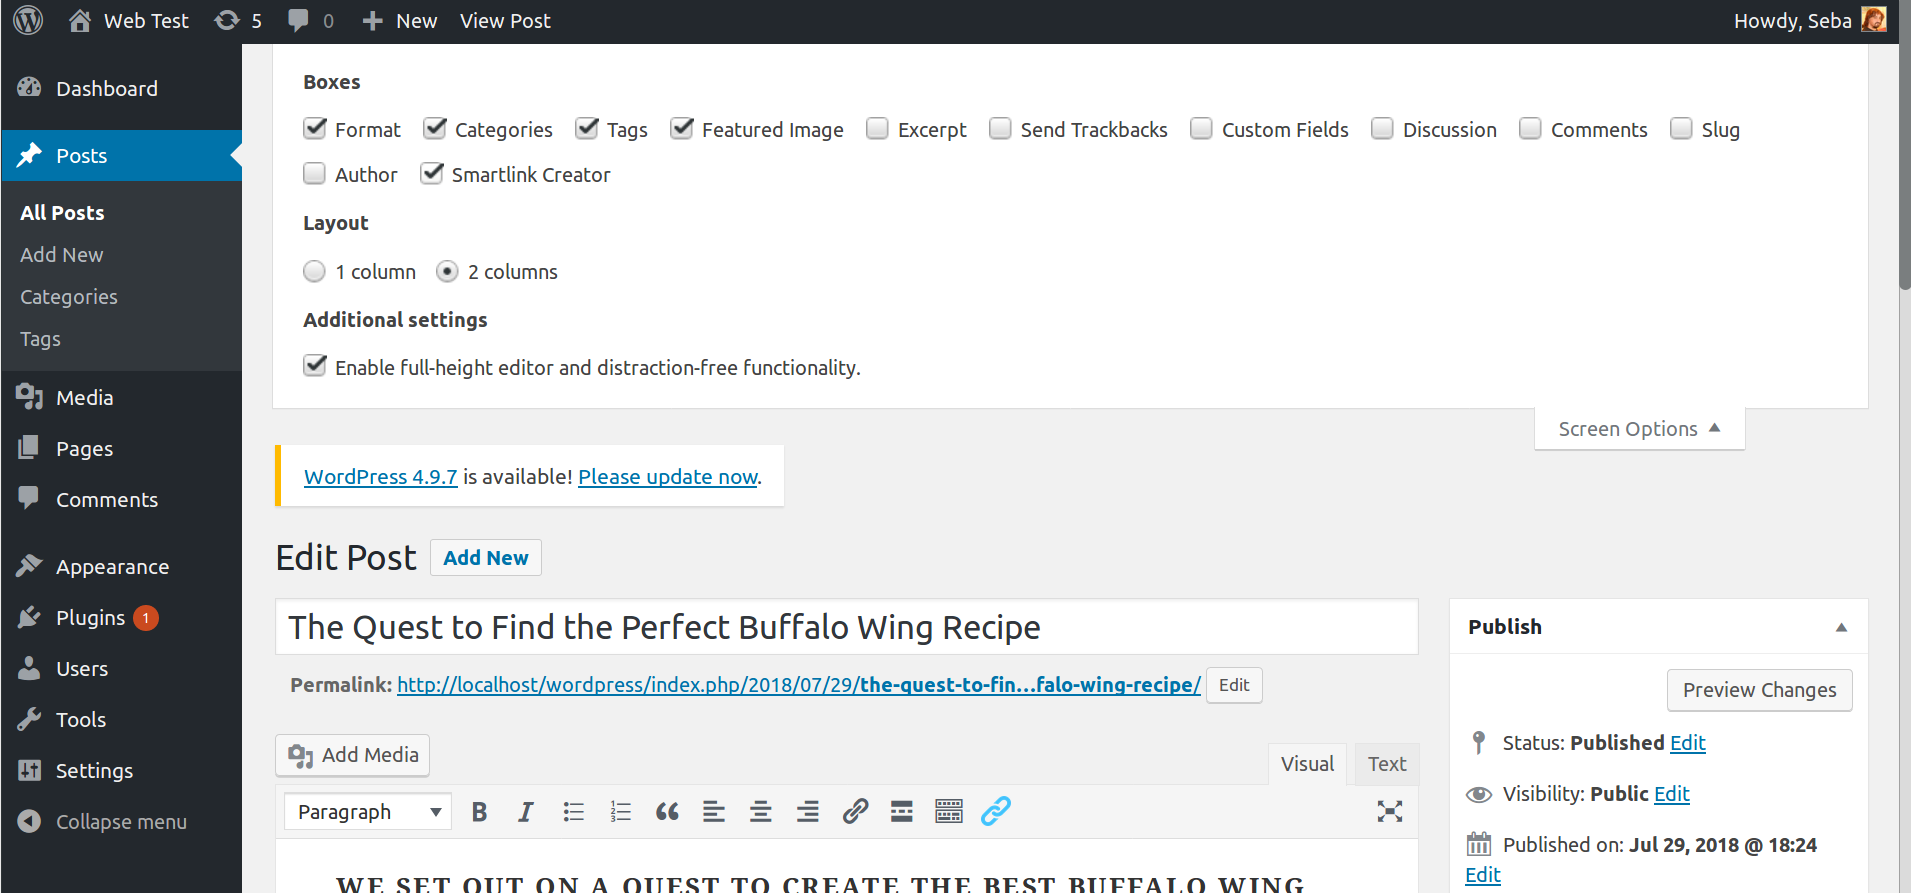This screenshot has height=893, width=1911.
Task: Uncheck the Format box option
Action: [315, 129]
